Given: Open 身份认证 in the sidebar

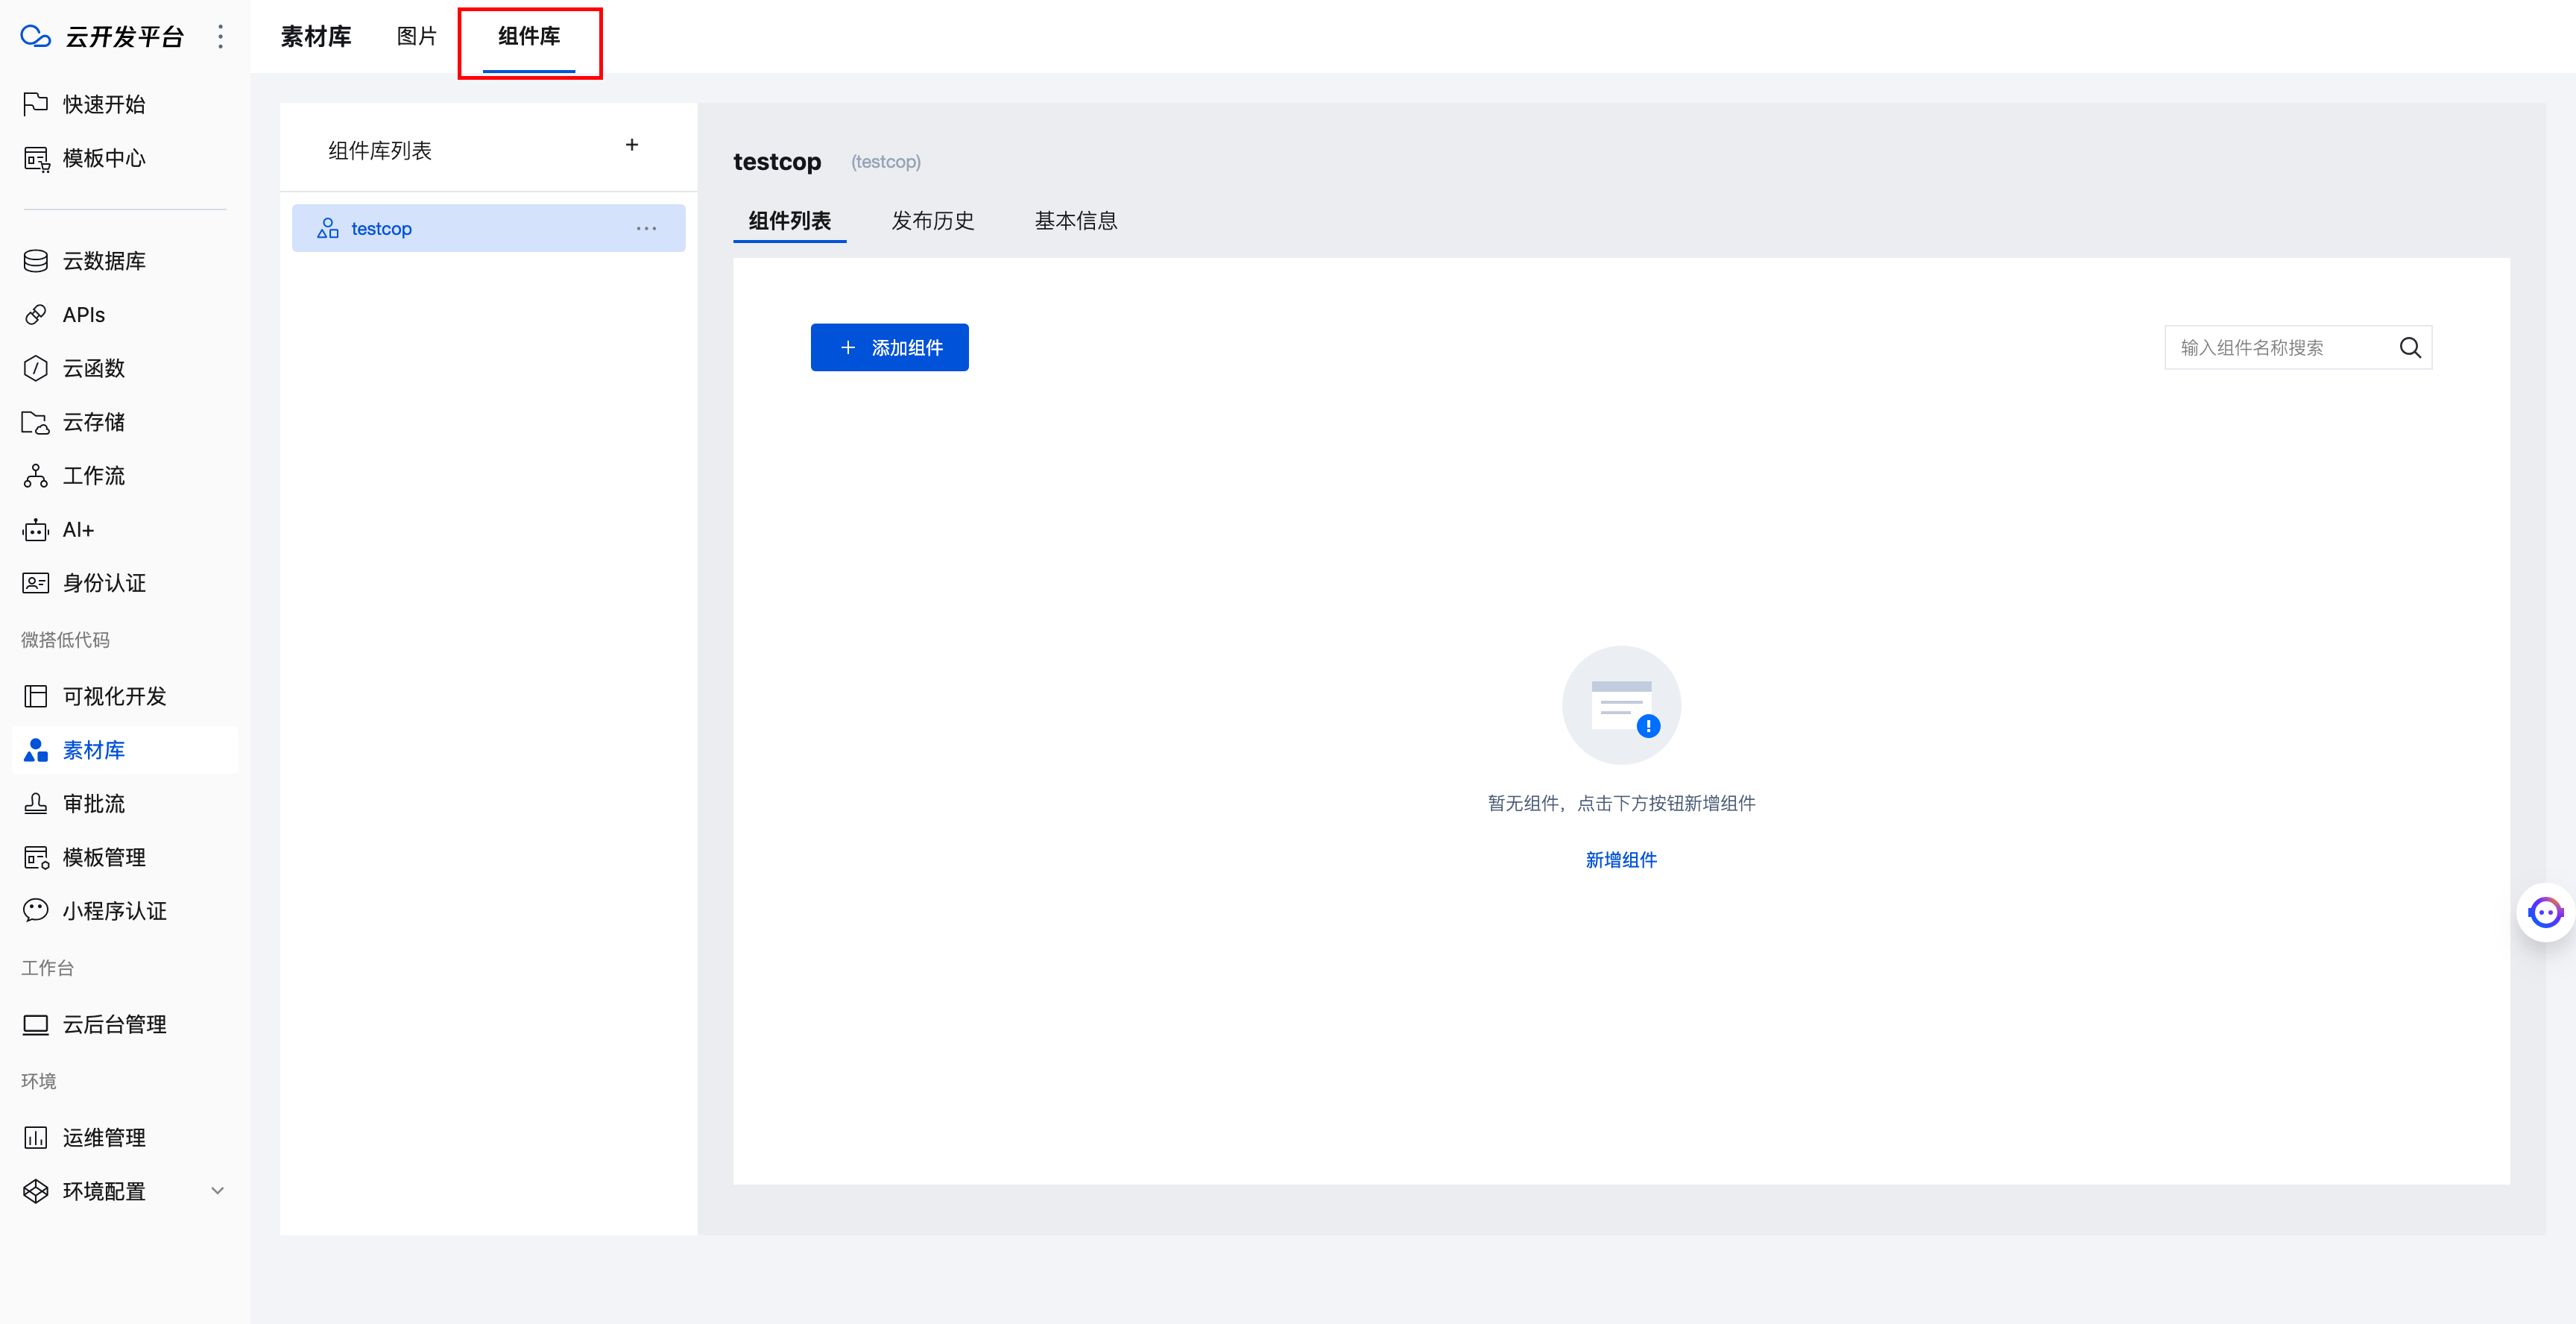Looking at the screenshot, I should click(104, 583).
